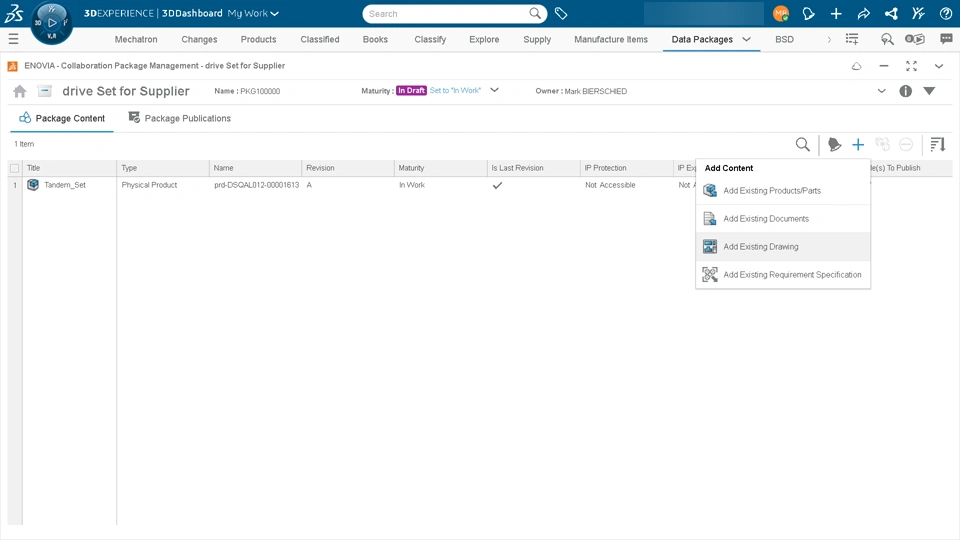Open the Changes tab
960x540 pixels.
pos(199,39)
